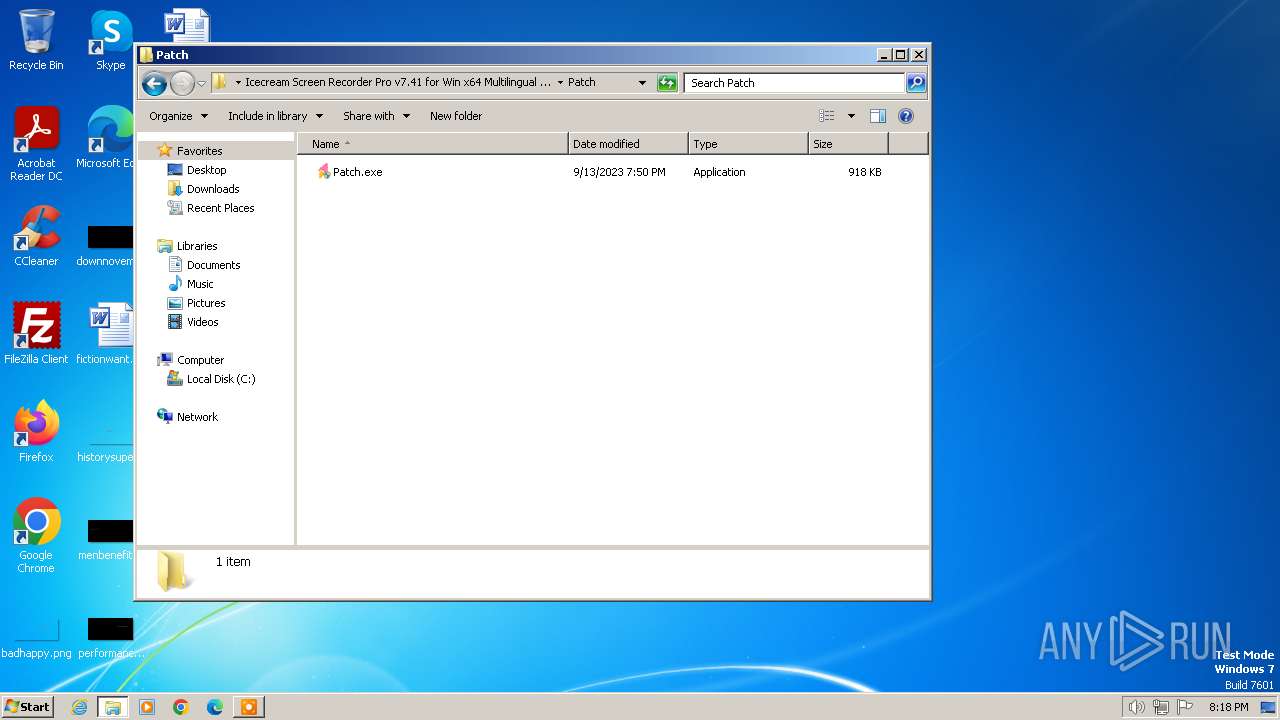Screen dimensions: 1280x720
Task: Open the Pictures library
Action: tap(206, 303)
